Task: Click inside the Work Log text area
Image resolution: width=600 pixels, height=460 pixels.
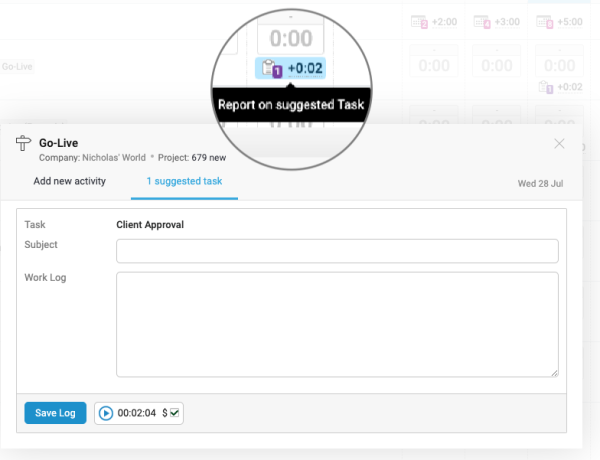Action: click(337, 324)
